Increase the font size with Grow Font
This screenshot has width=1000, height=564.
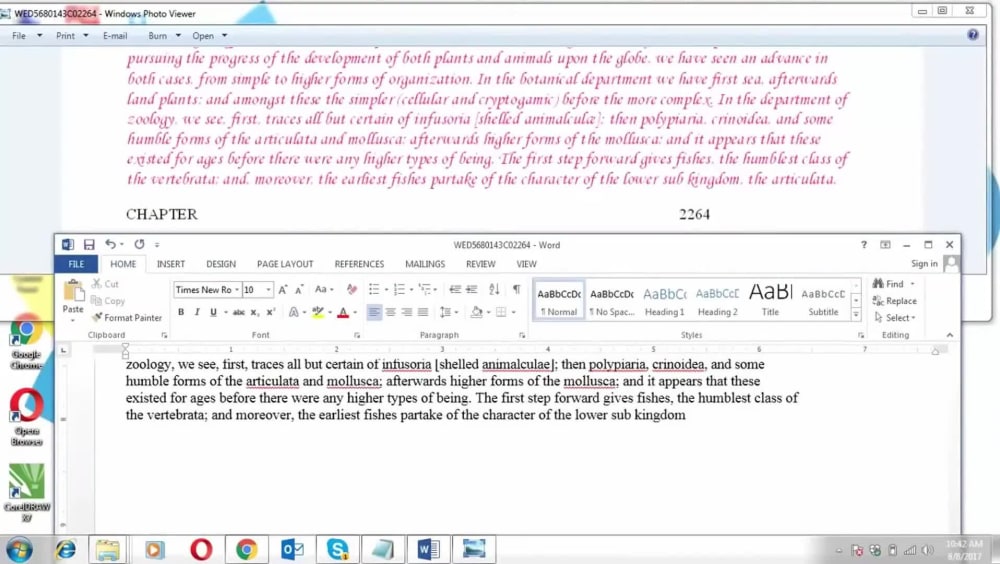(x=283, y=290)
